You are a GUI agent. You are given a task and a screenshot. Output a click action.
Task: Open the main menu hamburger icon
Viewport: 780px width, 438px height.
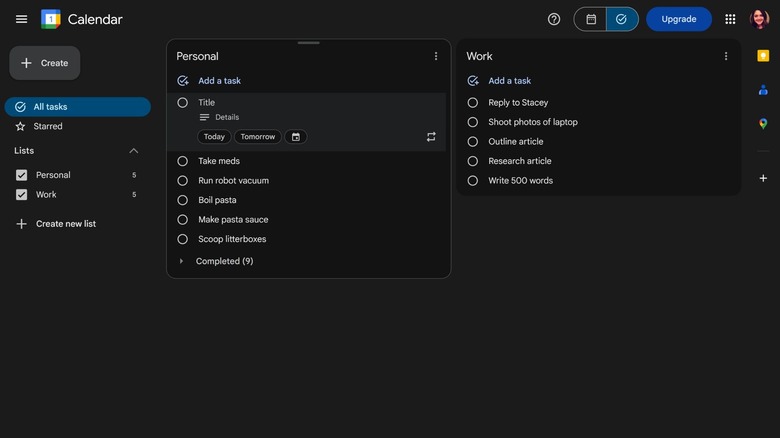tap(21, 19)
